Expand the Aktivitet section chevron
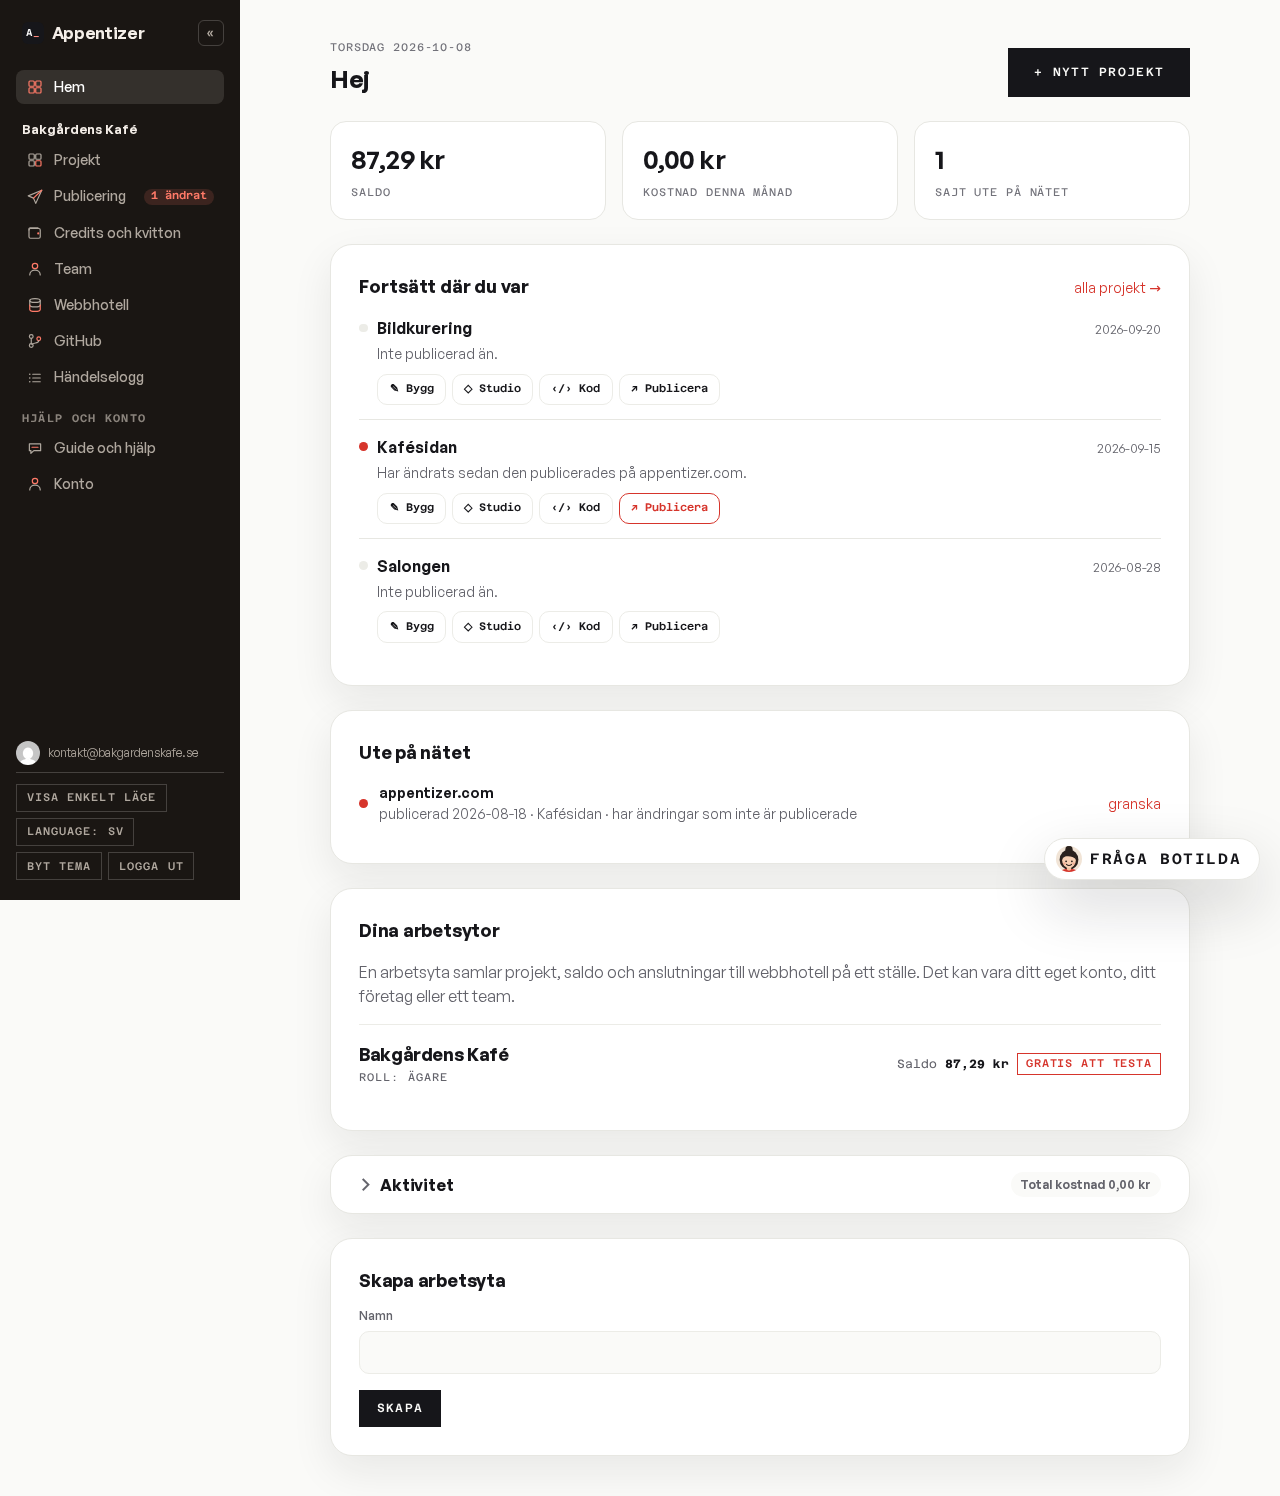 click(x=365, y=1185)
